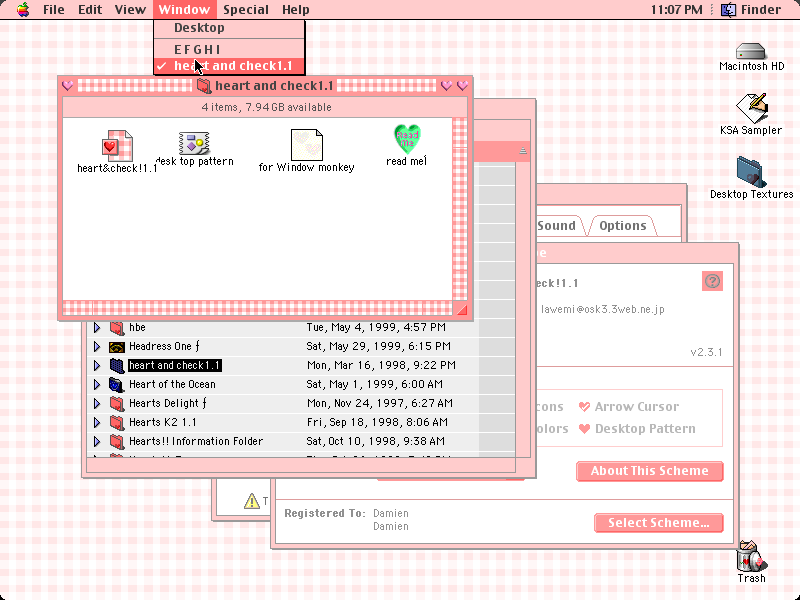Click the sort order button in the list window
The width and height of the screenshot is (800, 600).
(523, 151)
